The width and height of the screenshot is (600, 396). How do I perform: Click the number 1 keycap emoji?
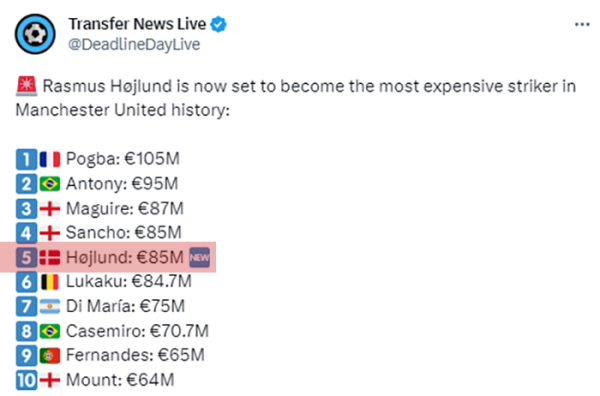[26, 159]
